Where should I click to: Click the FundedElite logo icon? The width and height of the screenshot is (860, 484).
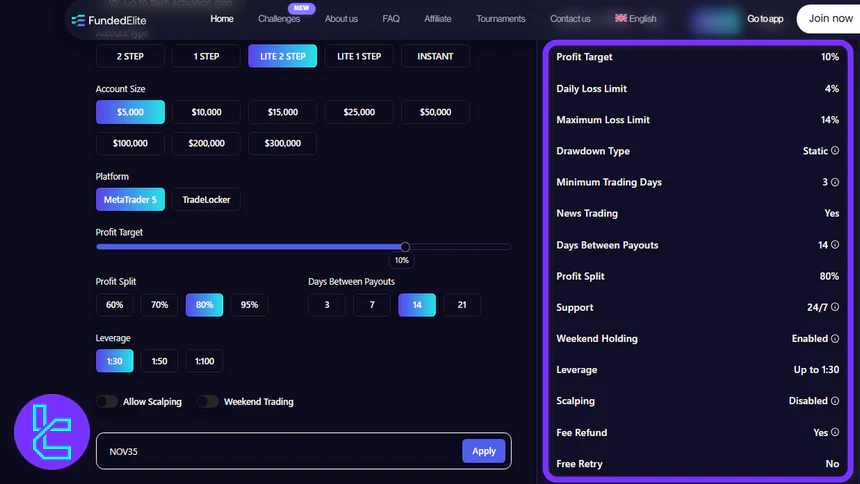(78, 20)
